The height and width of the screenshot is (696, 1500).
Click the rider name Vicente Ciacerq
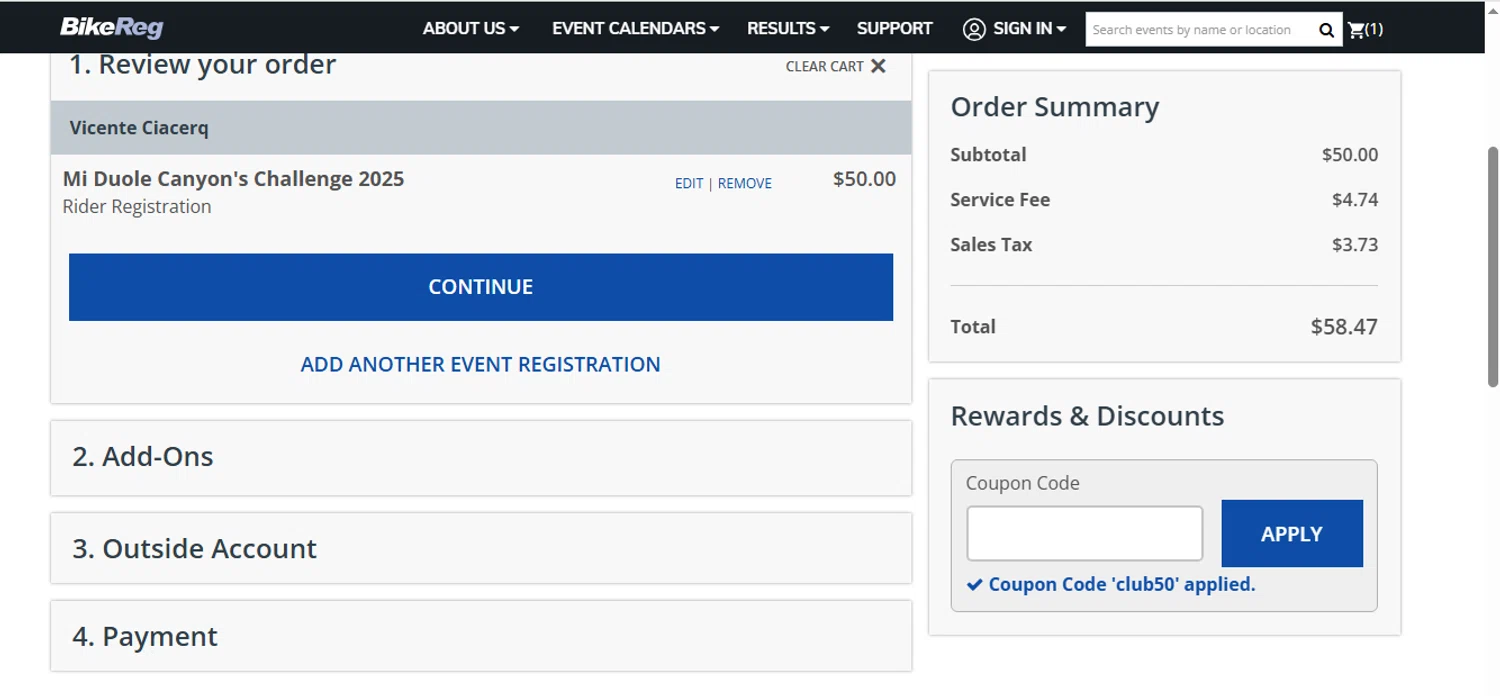pyautogui.click(x=139, y=128)
